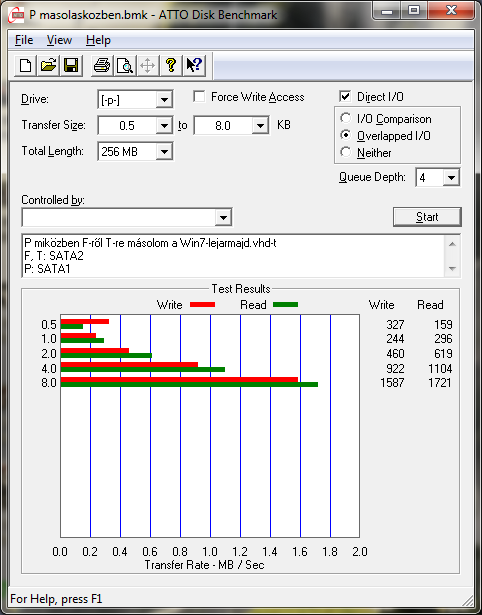The height and width of the screenshot is (615, 482).
Task: Click the yellow question mark About icon
Action: 171,65
